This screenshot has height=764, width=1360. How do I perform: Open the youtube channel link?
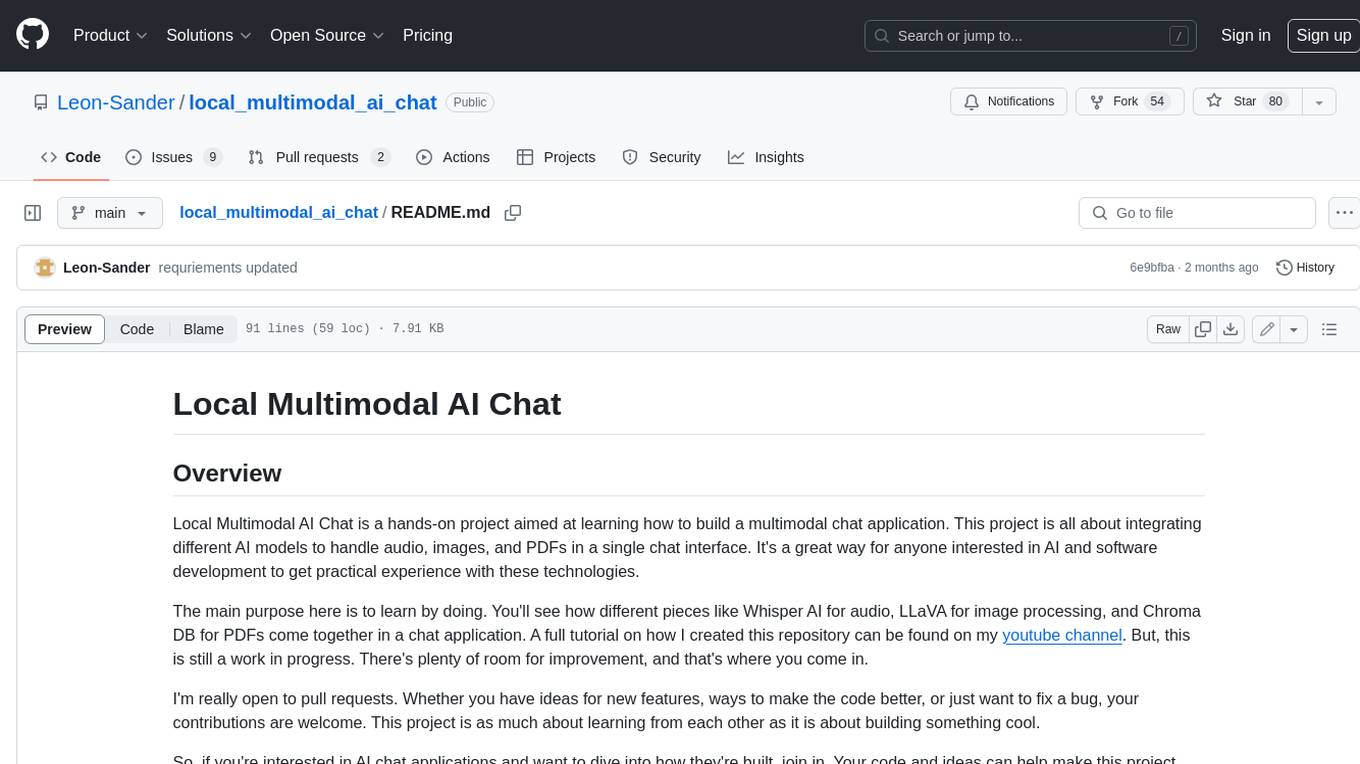[1062, 635]
